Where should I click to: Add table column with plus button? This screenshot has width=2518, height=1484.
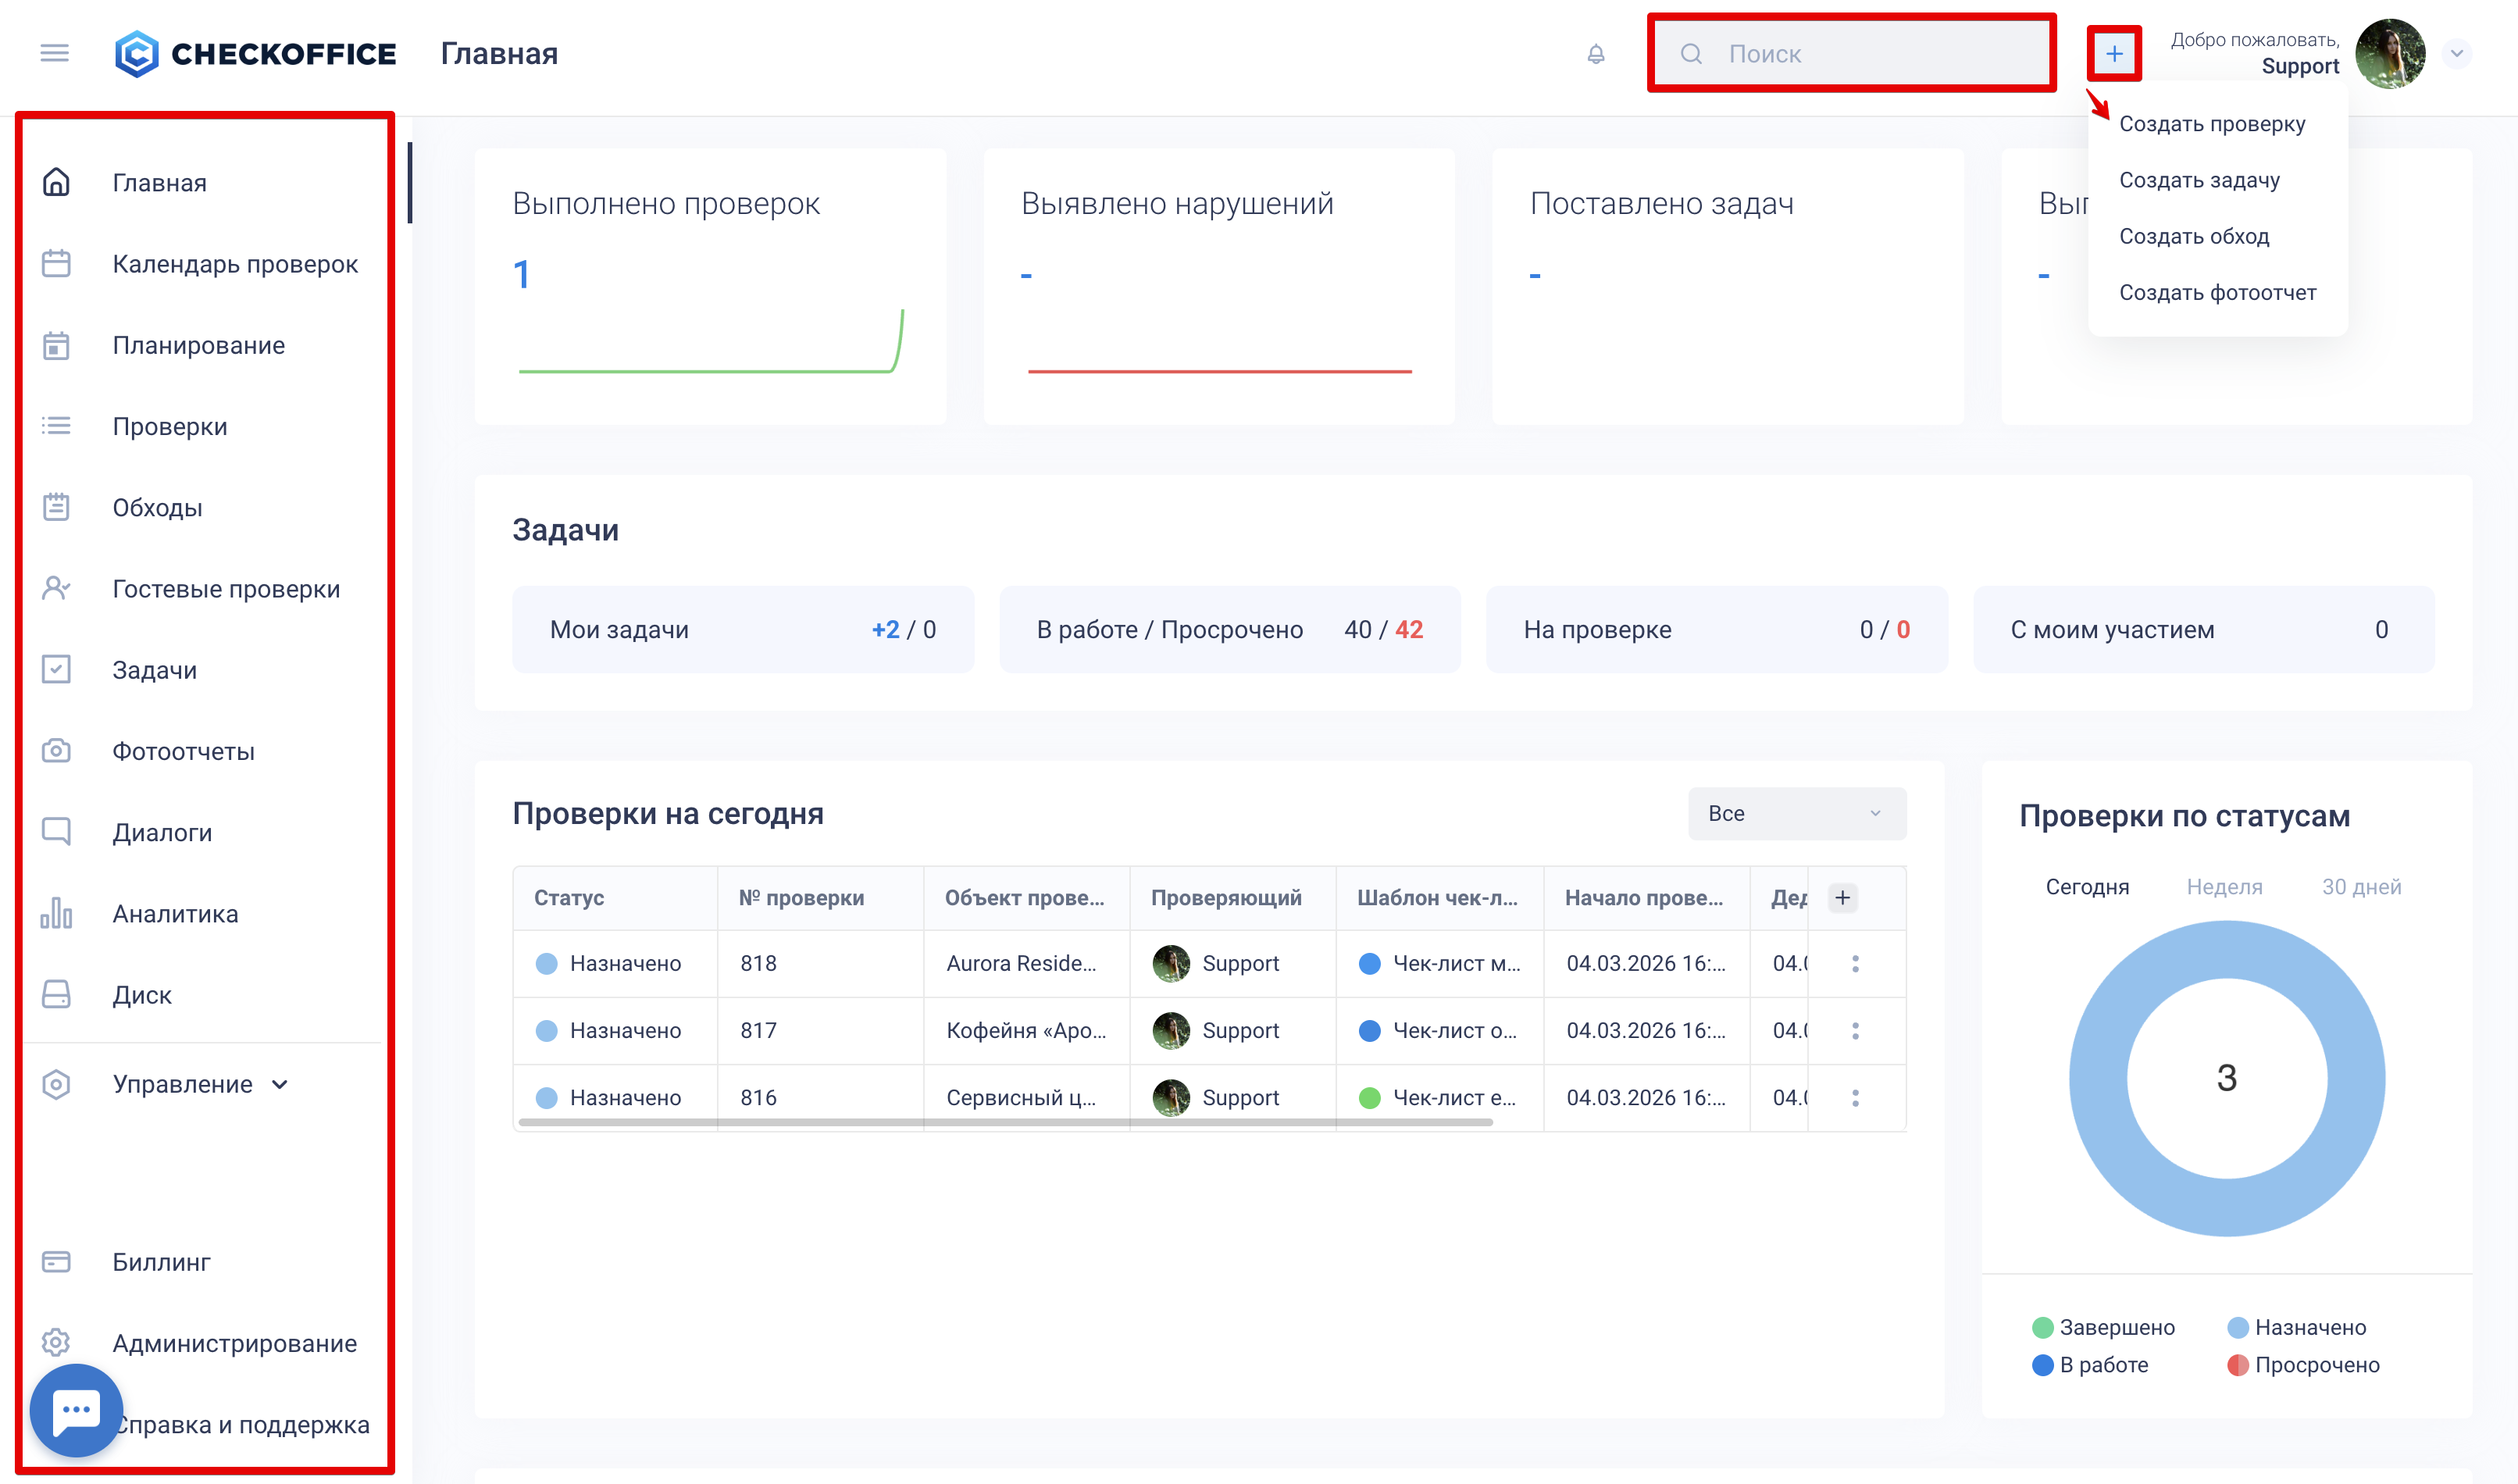pyautogui.click(x=1842, y=898)
